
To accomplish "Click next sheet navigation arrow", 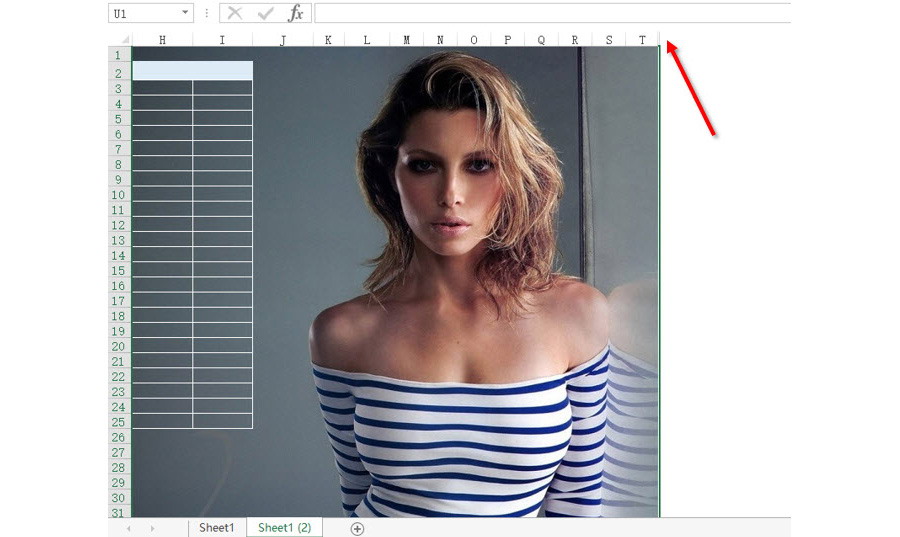I will pyautogui.click(x=153, y=528).
